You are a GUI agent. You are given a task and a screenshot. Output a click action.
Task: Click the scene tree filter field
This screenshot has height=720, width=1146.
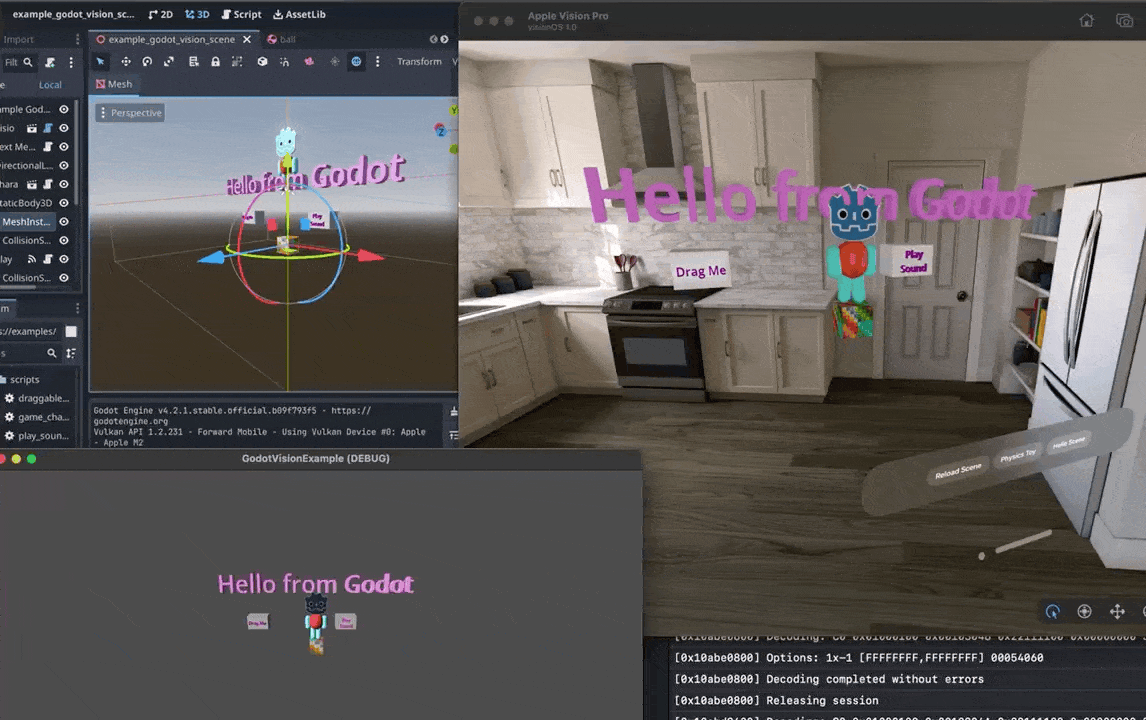click(18, 62)
